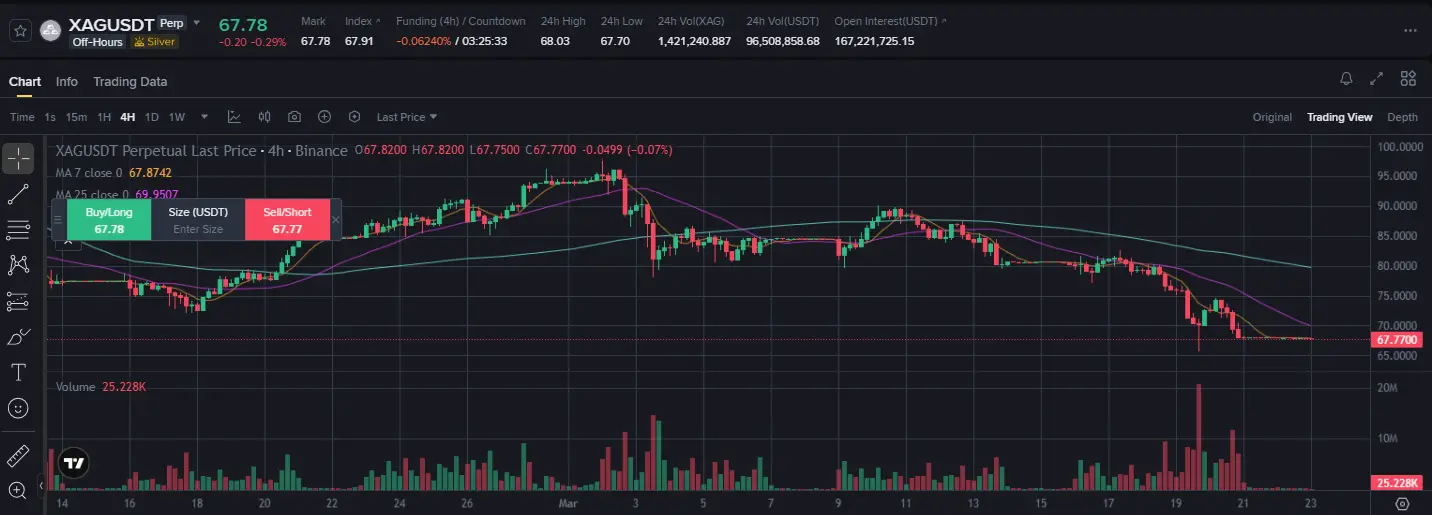1432x515 pixels.
Task: Switch to the Original chart view
Action: [1272, 117]
